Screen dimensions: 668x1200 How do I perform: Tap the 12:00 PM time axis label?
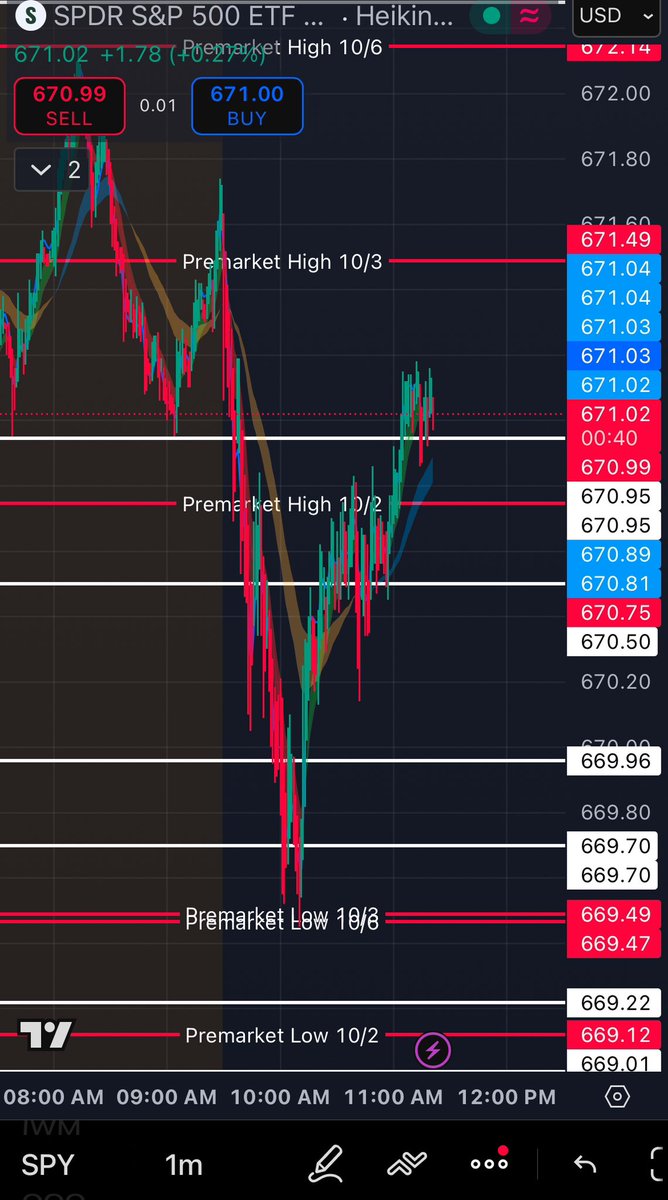click(507, 1097)
